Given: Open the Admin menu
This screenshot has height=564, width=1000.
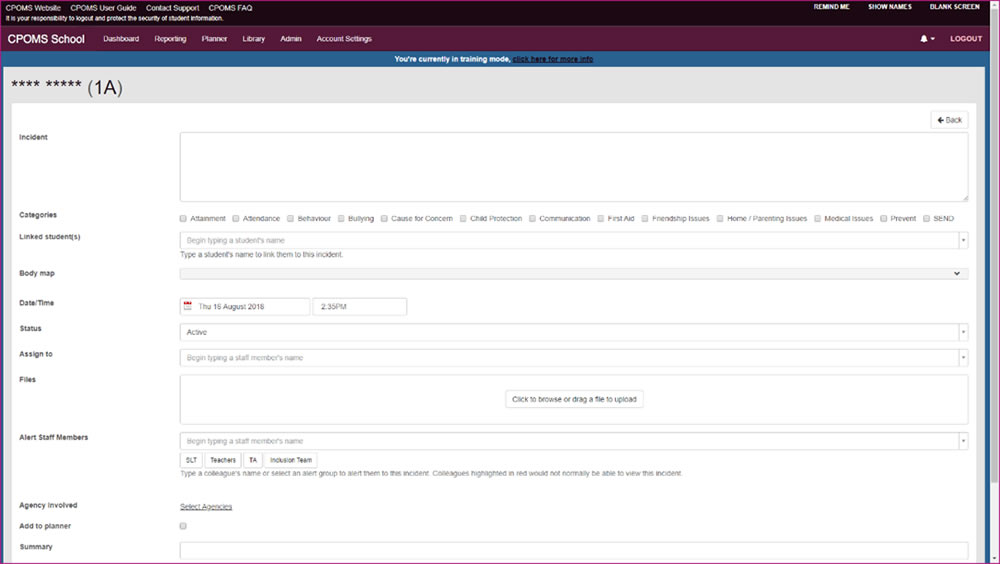Looking at the screenshot, I should 291,39.
